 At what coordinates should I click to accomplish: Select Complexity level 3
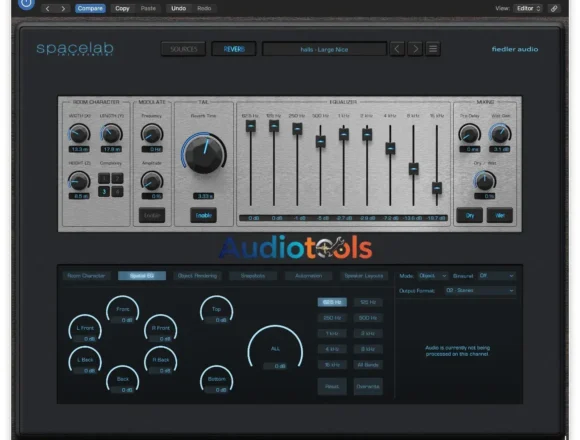[104, 192]
